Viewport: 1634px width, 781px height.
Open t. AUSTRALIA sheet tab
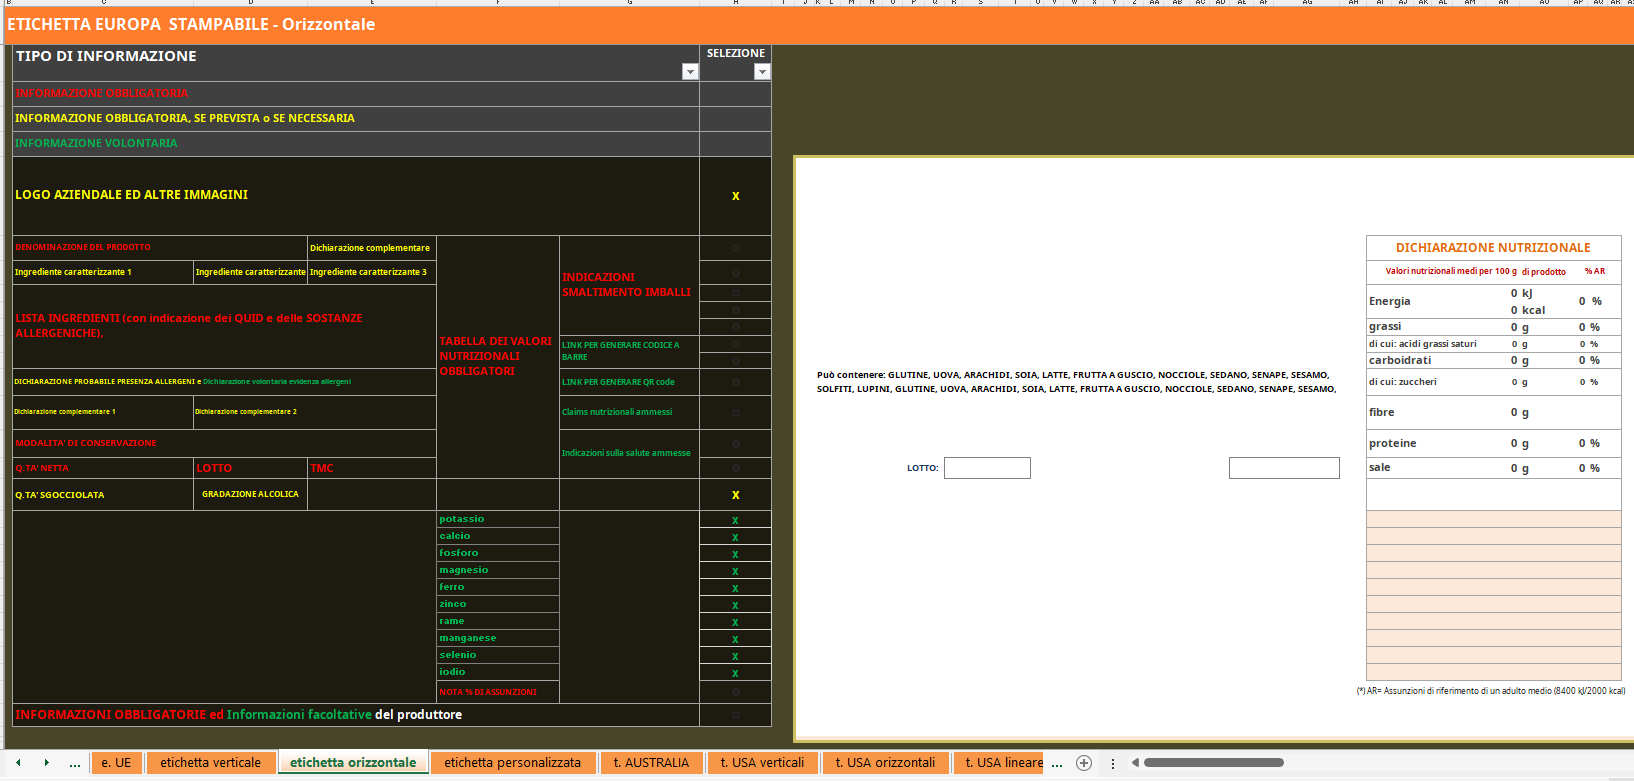[651, 763]
